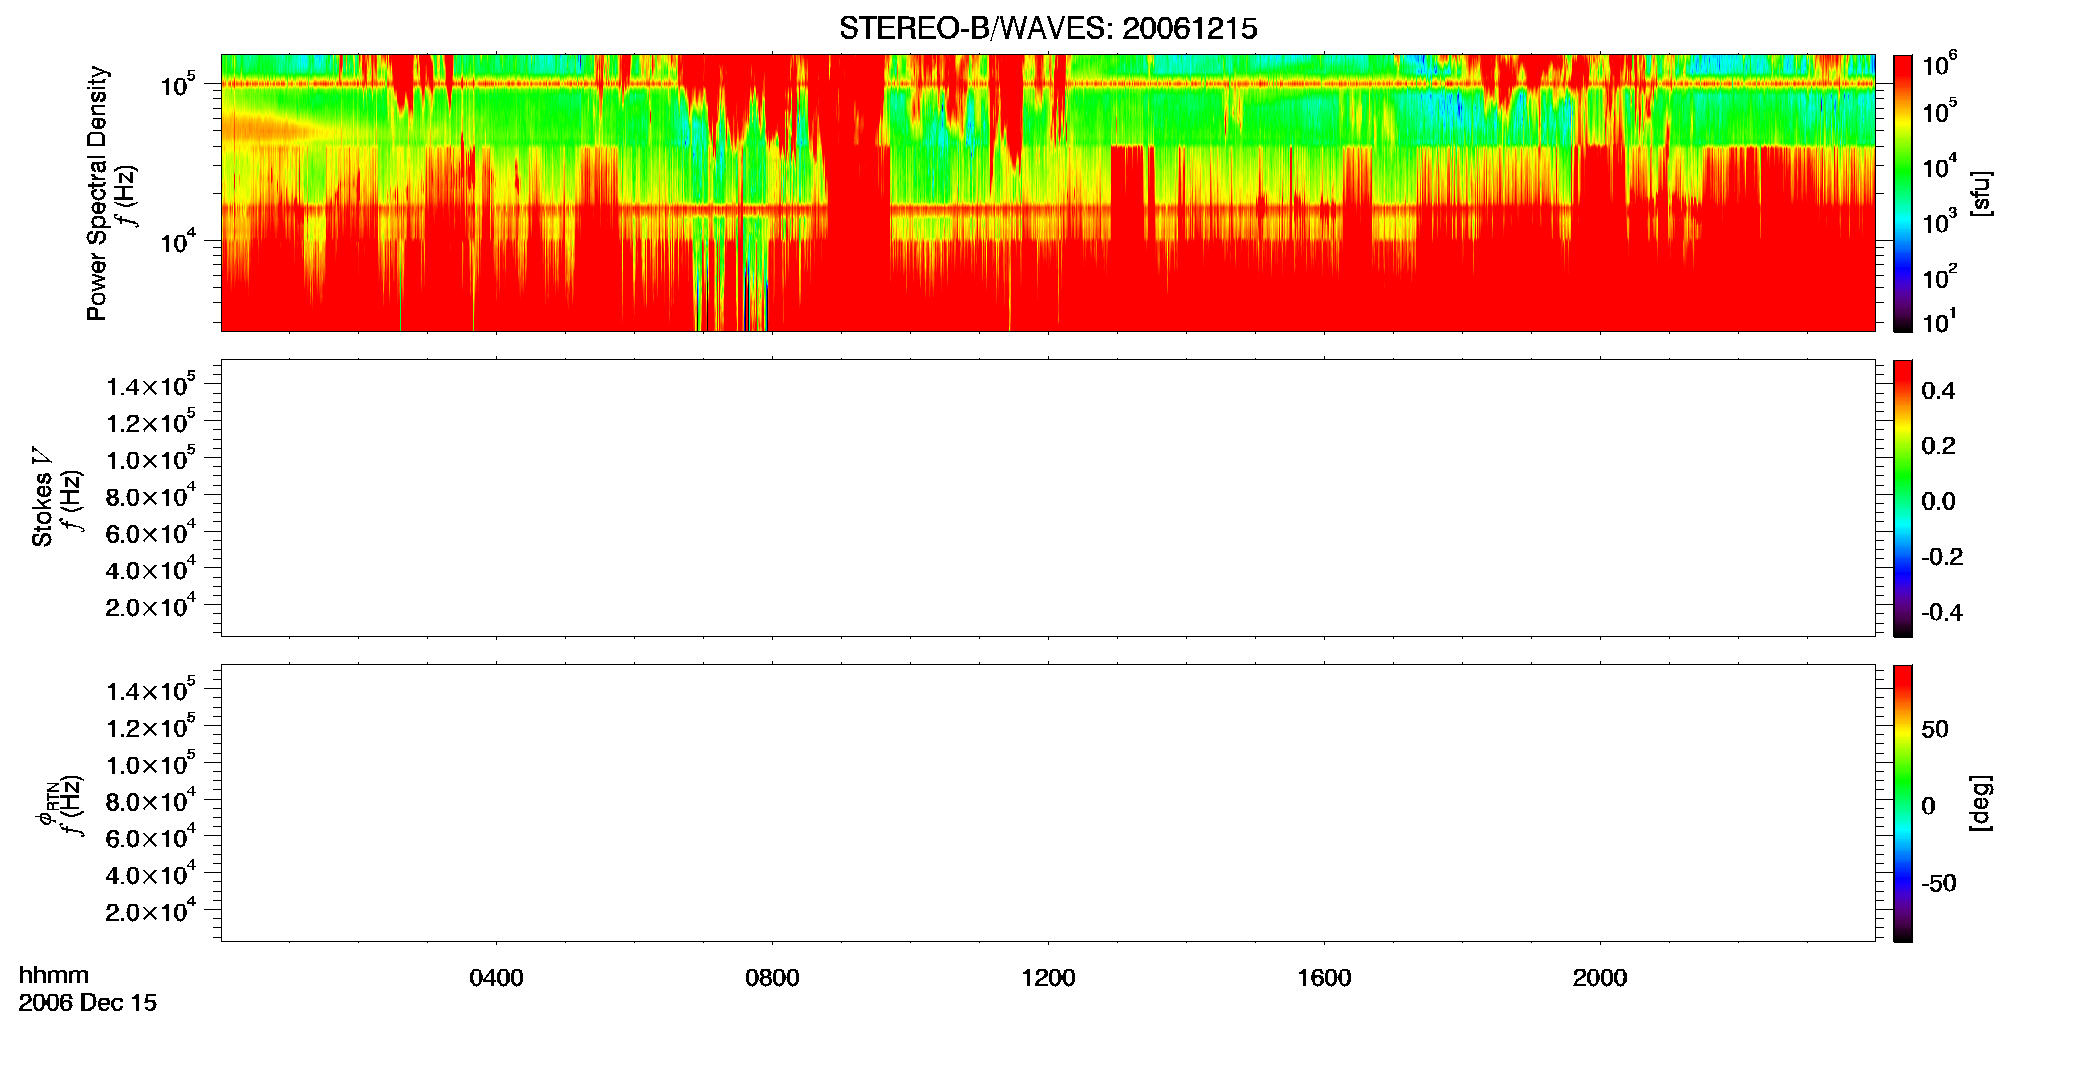Click the 0.0 tick on Stokes color bar
The image size is (2096, 1080).
click(1938, 502)
